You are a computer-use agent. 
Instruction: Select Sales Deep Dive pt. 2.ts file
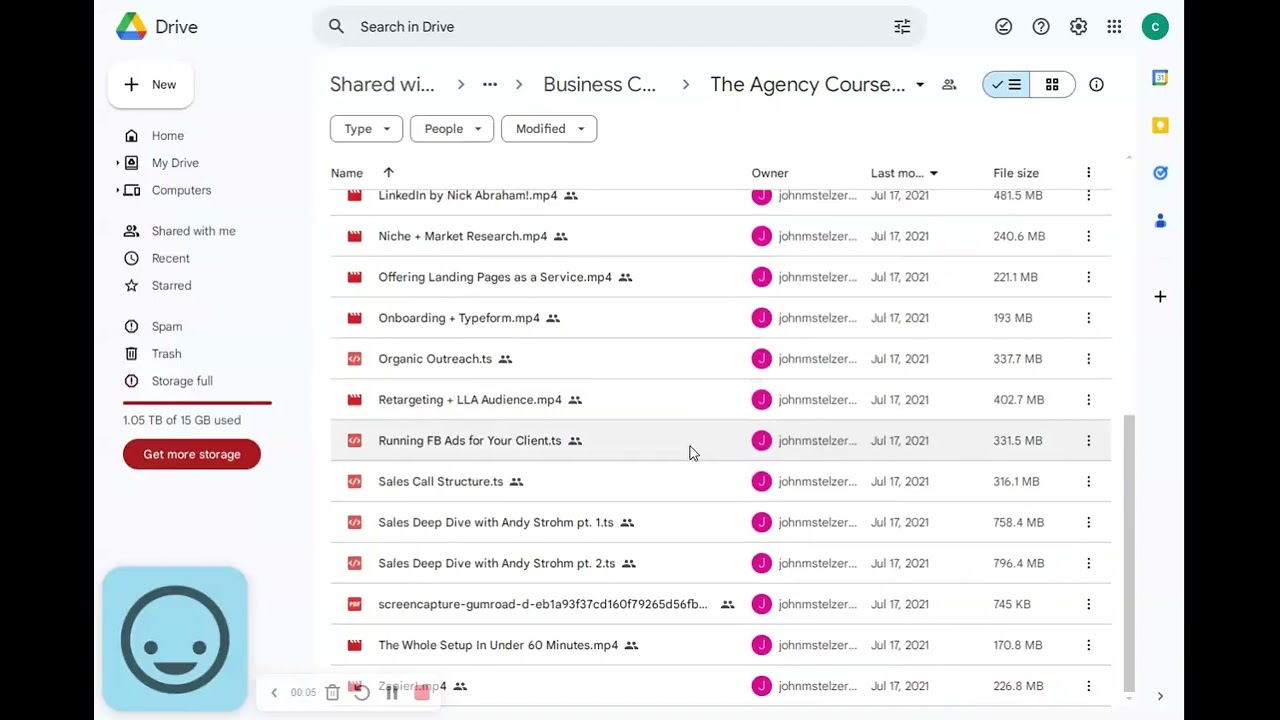coord(720,563)
